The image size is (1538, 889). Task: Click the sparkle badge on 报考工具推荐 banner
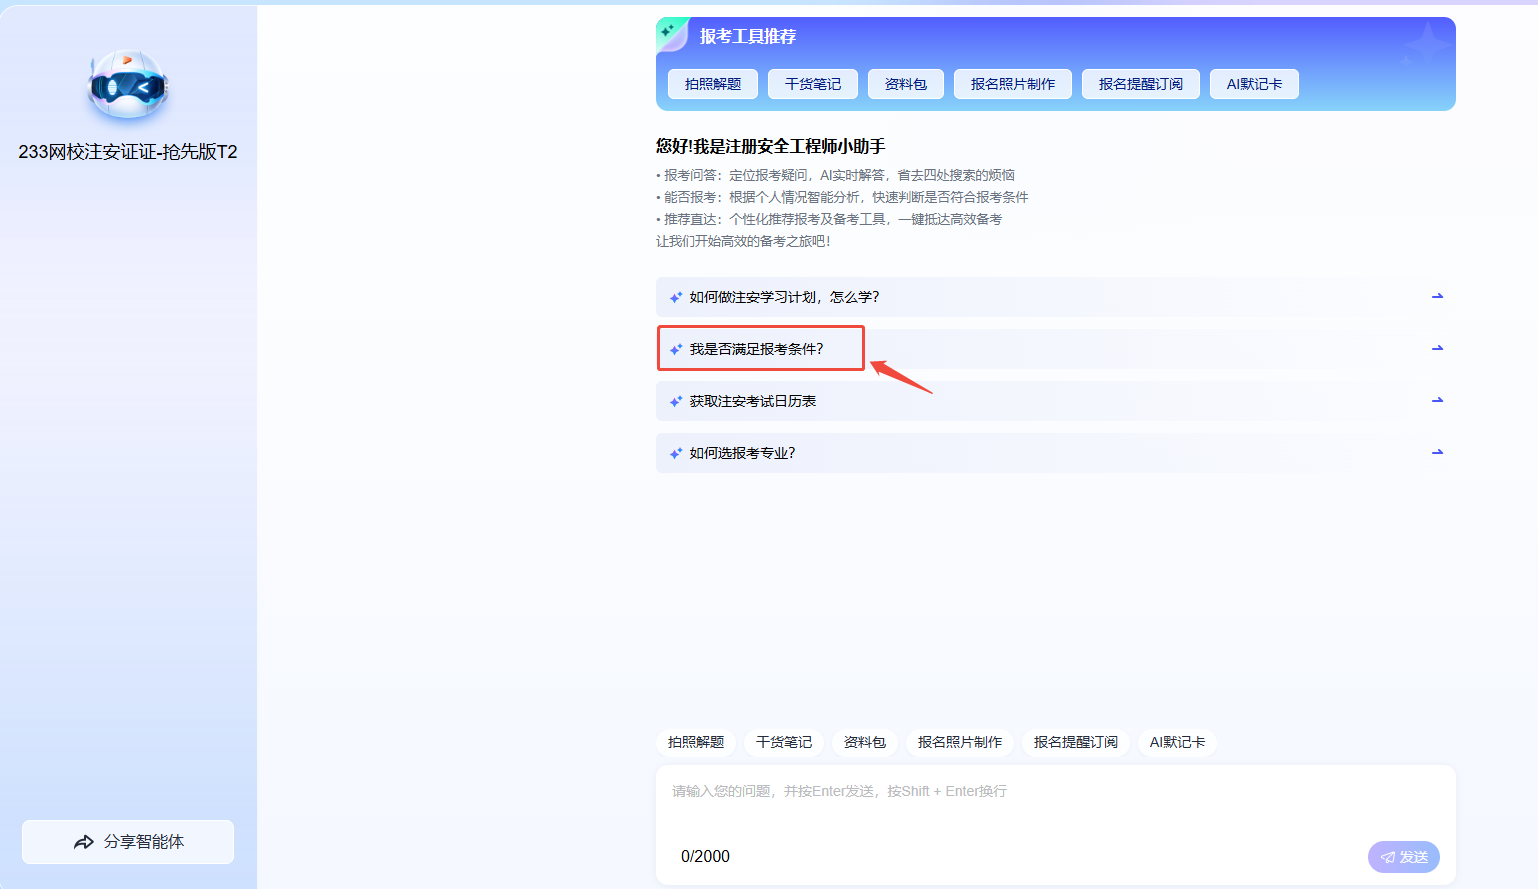pos(670,33)
